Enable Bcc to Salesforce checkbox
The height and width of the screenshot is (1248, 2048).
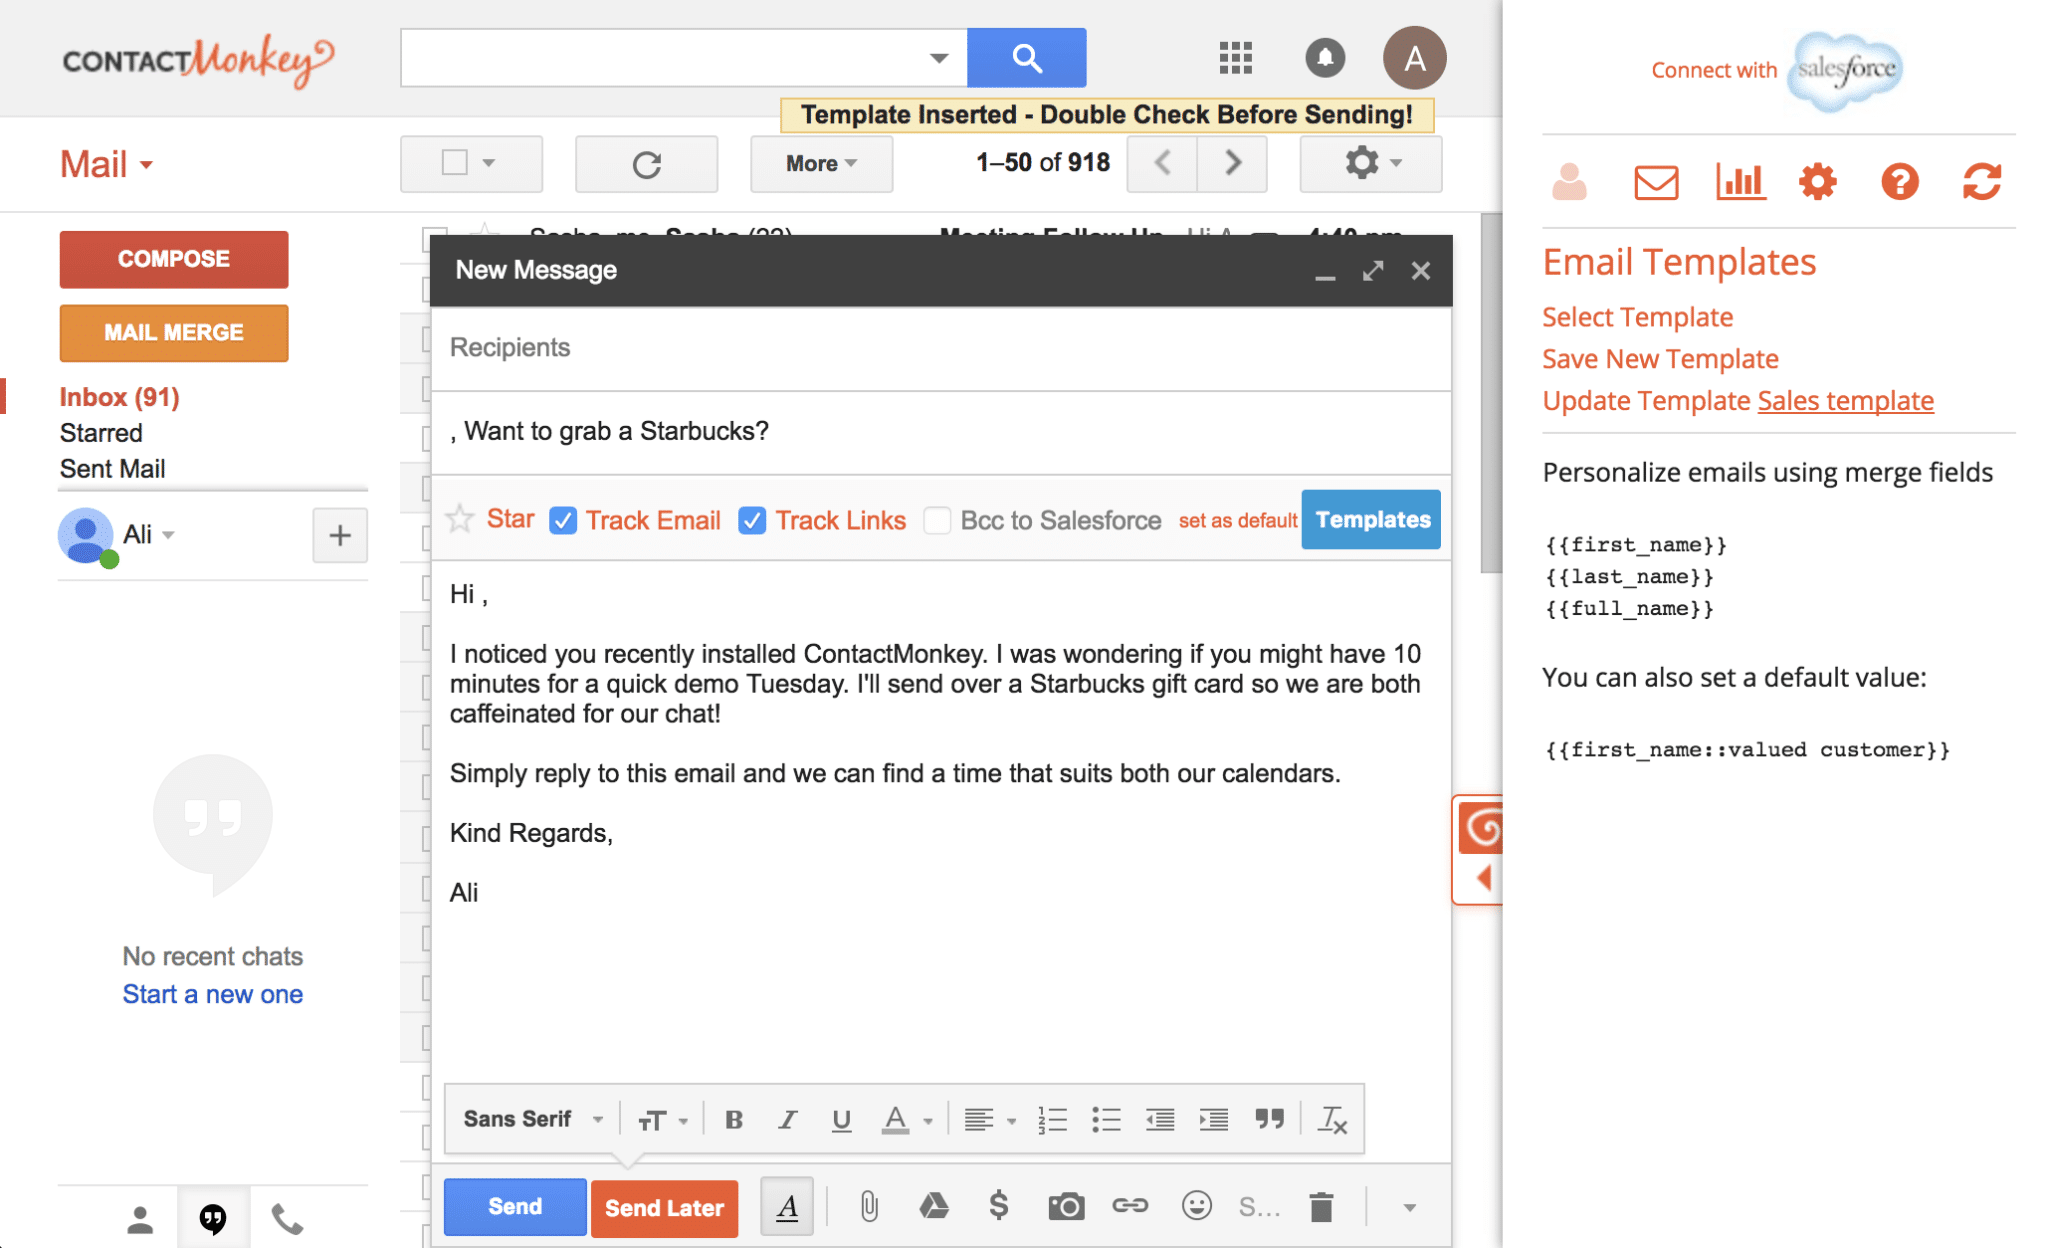[937, 520]
